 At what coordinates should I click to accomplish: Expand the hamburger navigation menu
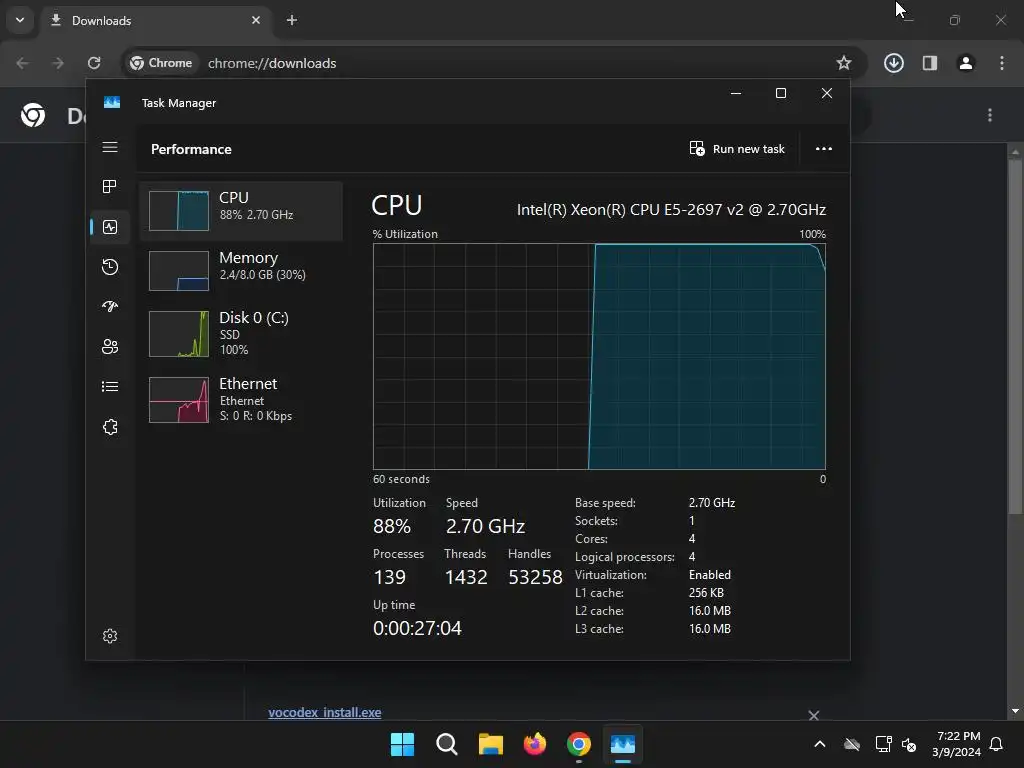point(110,147)
